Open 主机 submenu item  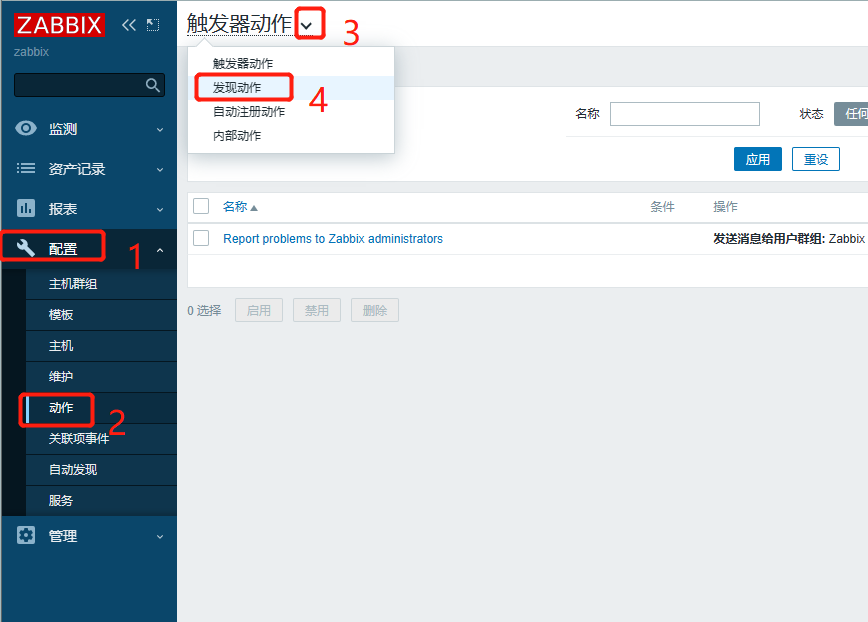point(101,346)
